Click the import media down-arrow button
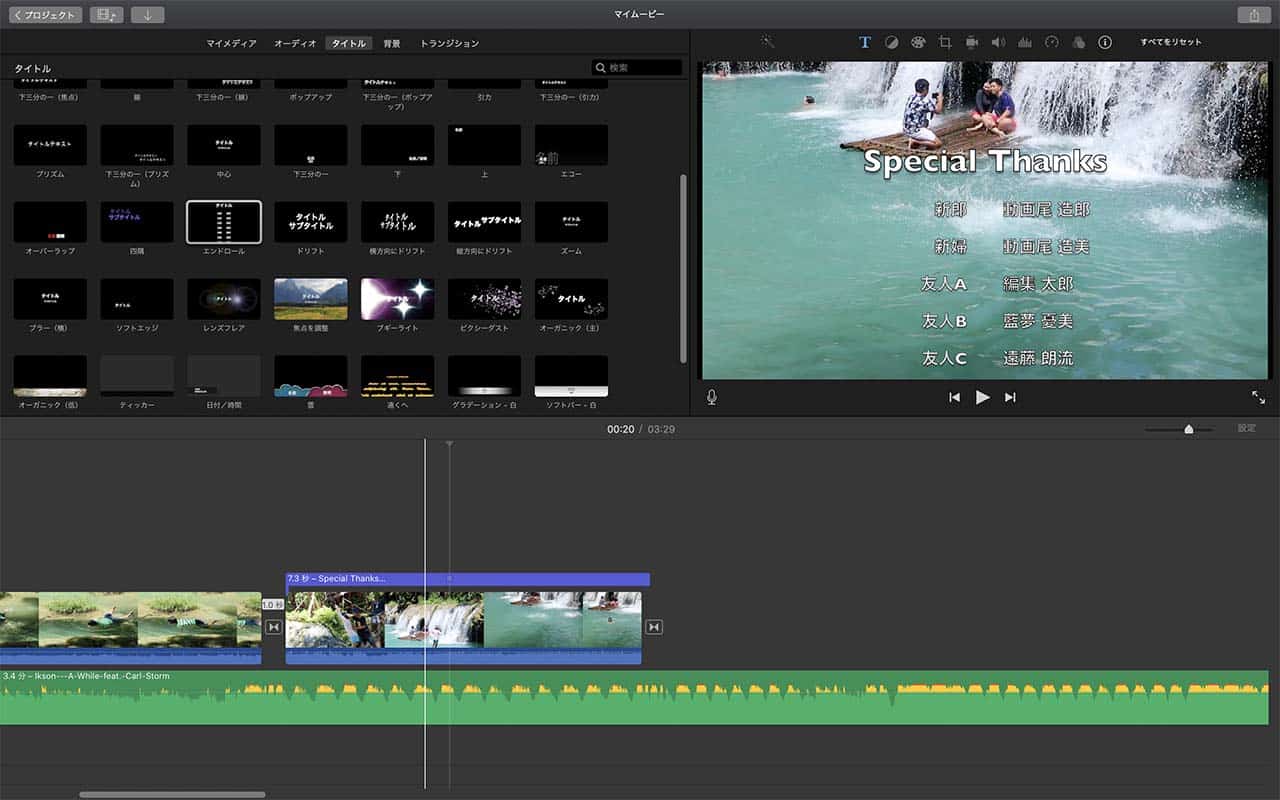Image resolution: width=1280 pixels, height=800 pixels. click(x=147, y=15)
